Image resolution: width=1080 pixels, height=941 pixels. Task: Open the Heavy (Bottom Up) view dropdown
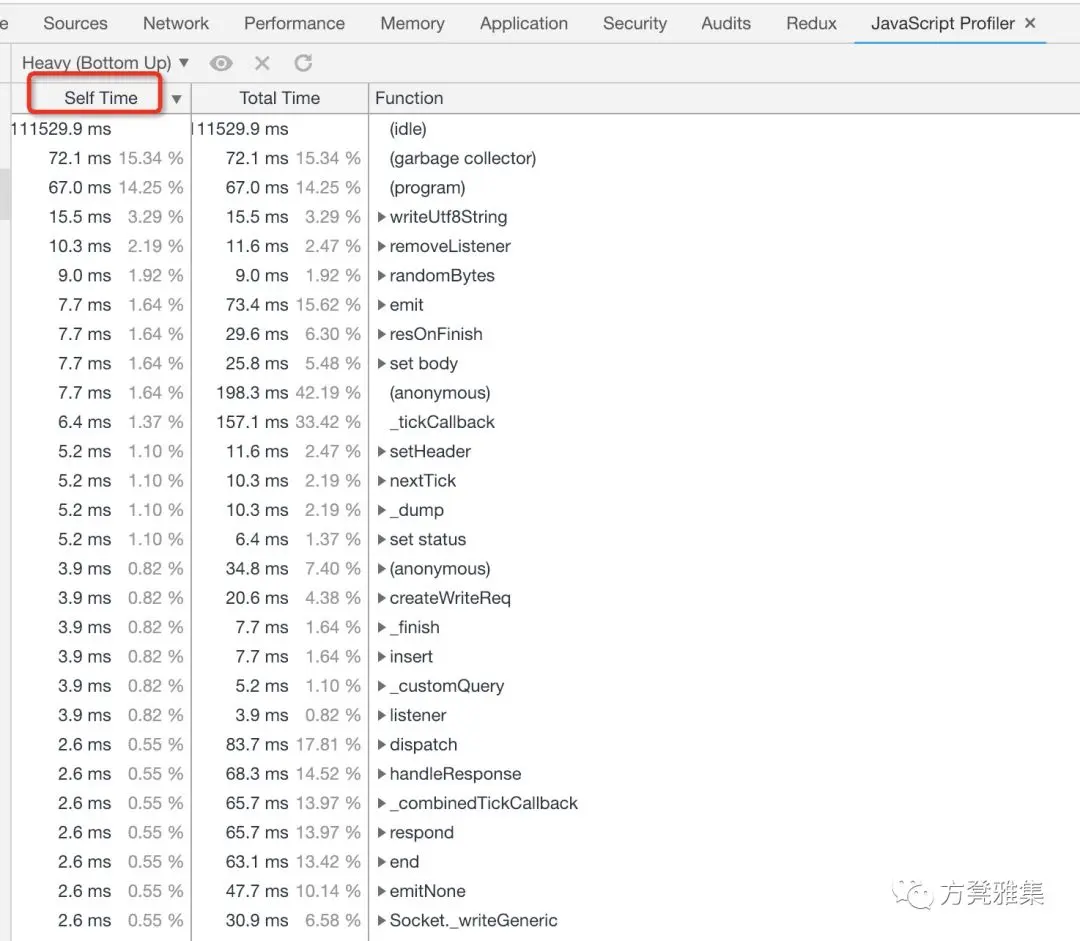tap(105, 63)
